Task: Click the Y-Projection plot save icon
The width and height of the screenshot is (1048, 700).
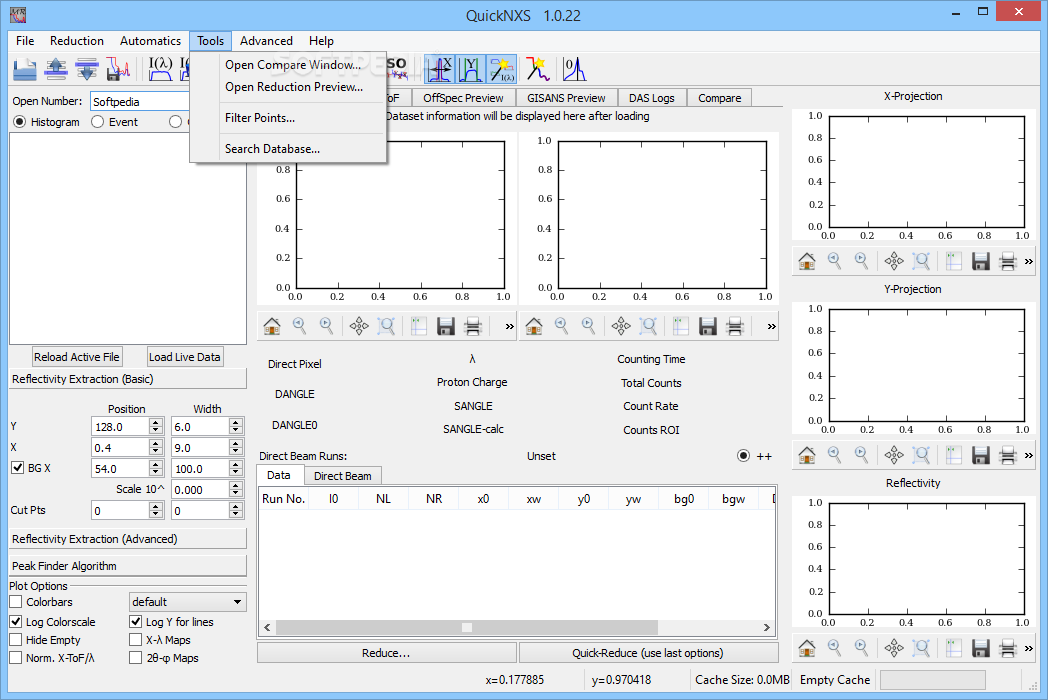Action: (x=980, y=455)
